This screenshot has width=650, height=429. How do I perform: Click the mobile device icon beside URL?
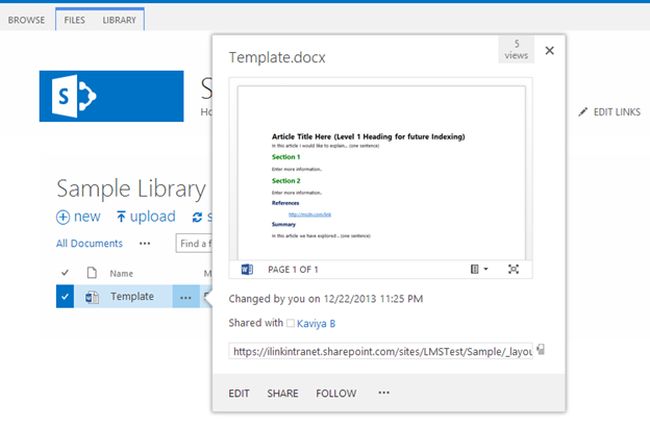click(x=540, y=350)
